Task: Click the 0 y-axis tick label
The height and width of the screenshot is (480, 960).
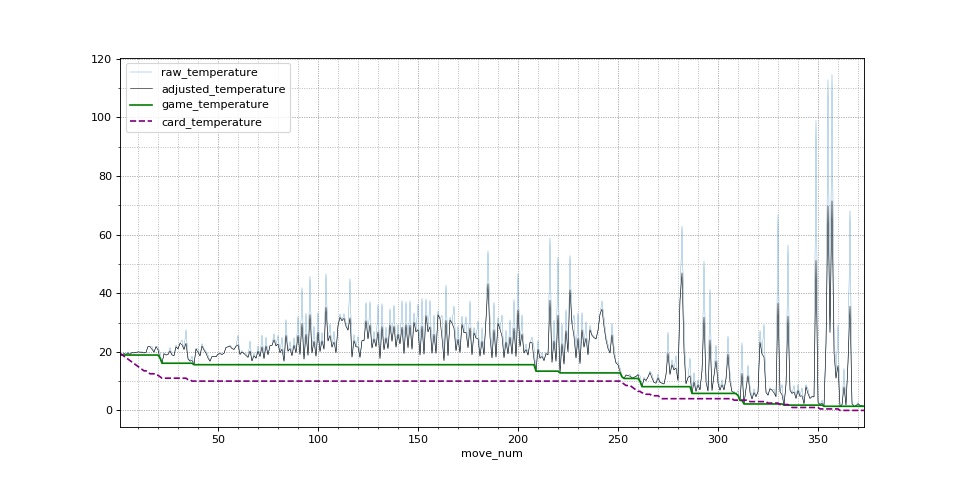Action: pyautogui.click(x=108, y=411)
